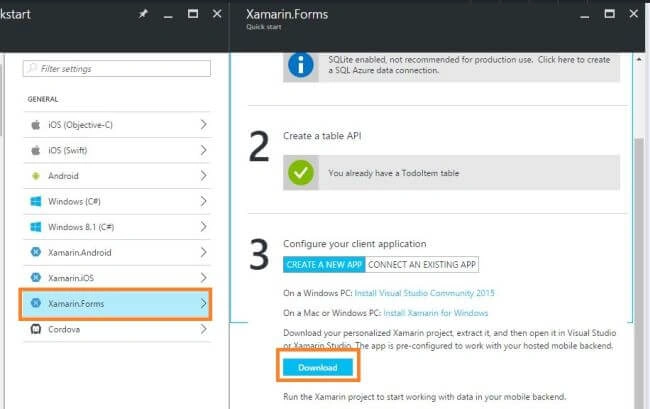Choose the Windows 8.1 (C#) entry
This screenshot has height=409, width=650.
[117, 227]
